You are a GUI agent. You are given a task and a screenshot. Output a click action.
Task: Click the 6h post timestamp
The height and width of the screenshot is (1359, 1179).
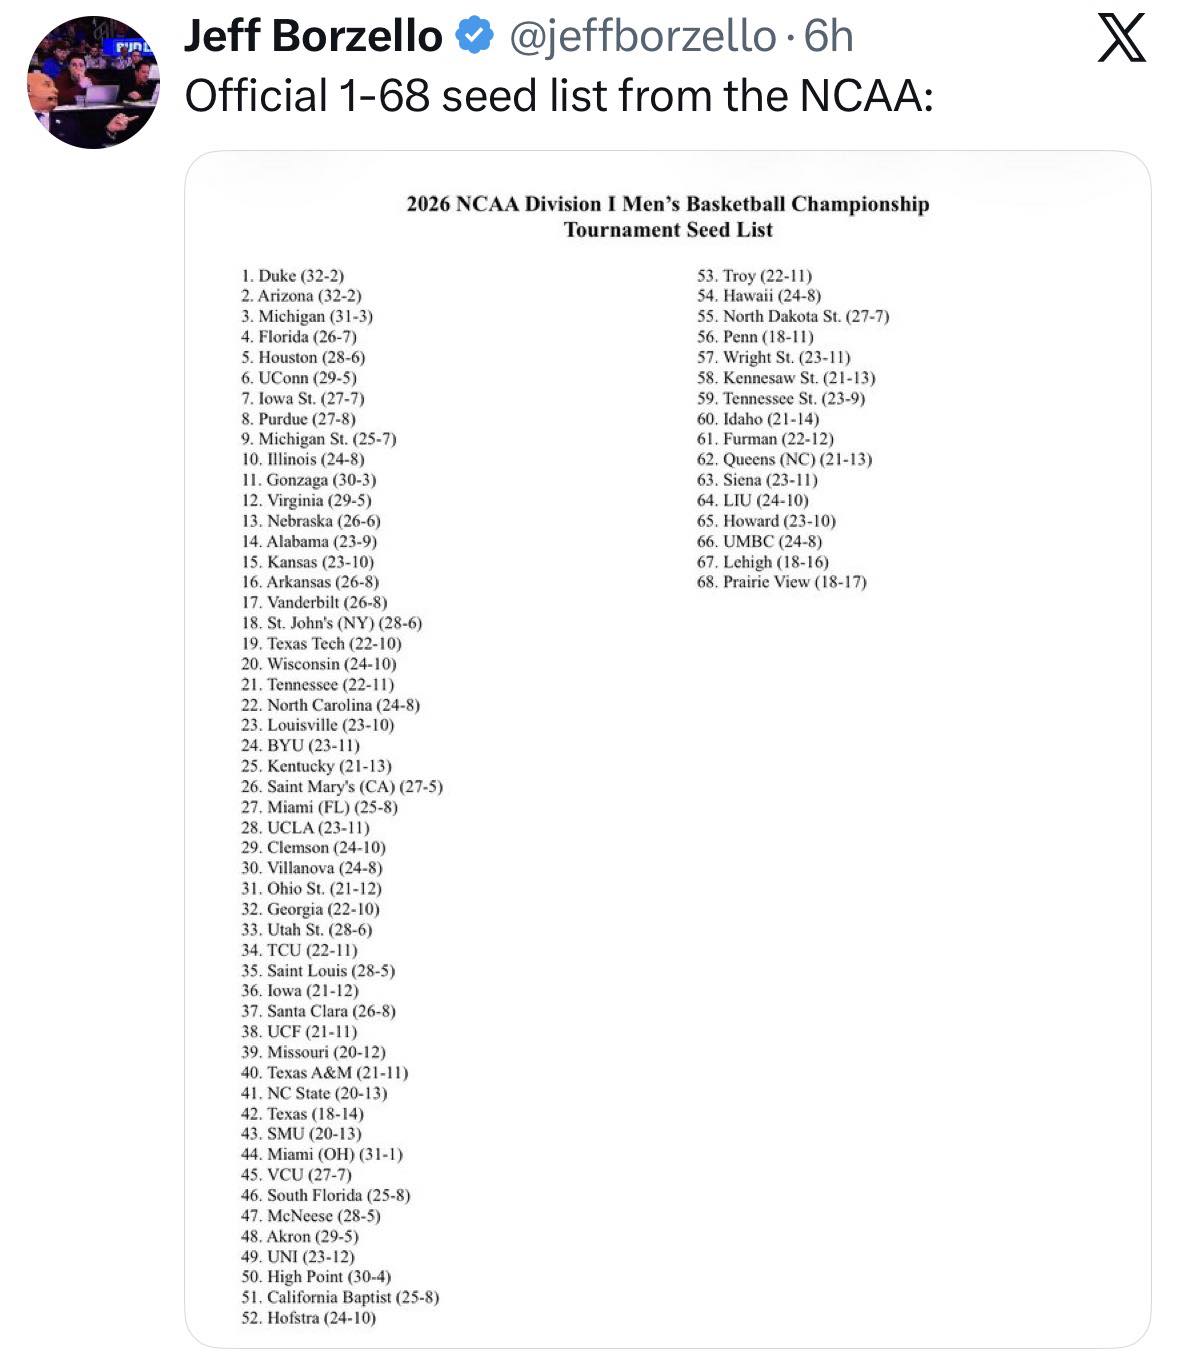coord(829,37)
